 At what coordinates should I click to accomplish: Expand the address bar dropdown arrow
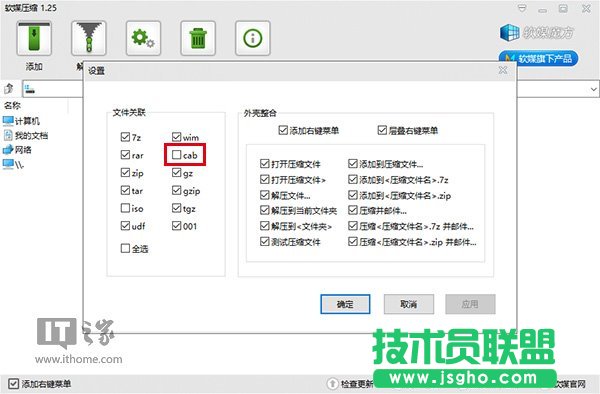point(593,89)
